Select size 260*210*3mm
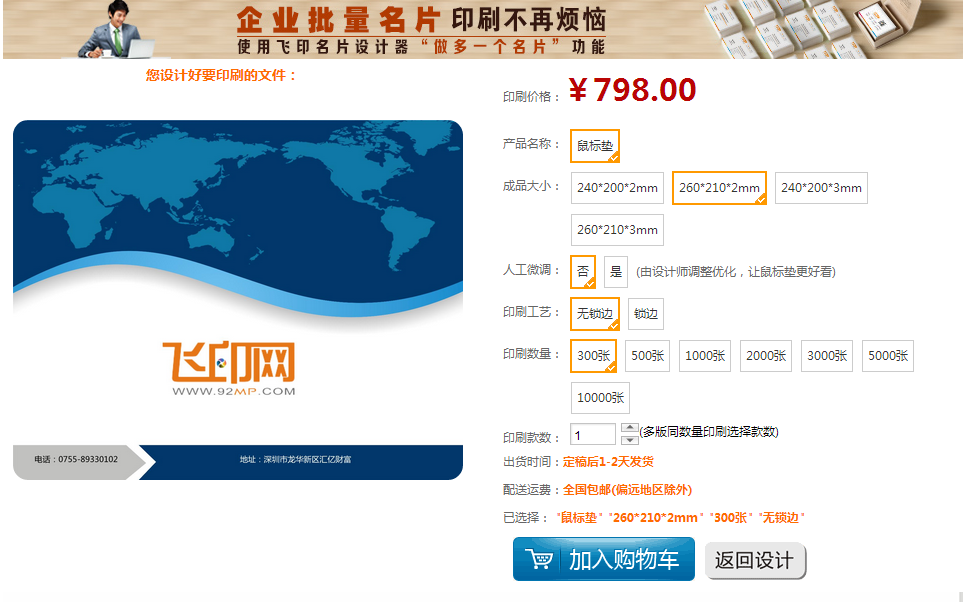Screen dimensions: 966x602 pos(617,230)
